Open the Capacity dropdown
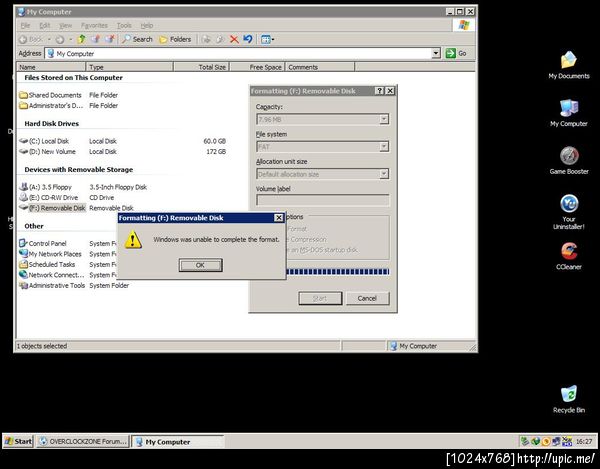The height and width of the screenshot is (469, 600). [x=384, y=119]
